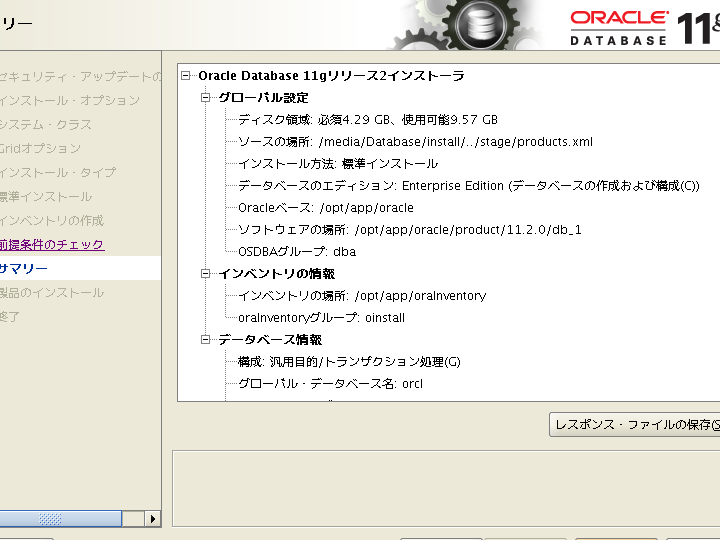720x540 pixels.
Task: Open the 前提条件のチェック step link
Action: (51, 245)
